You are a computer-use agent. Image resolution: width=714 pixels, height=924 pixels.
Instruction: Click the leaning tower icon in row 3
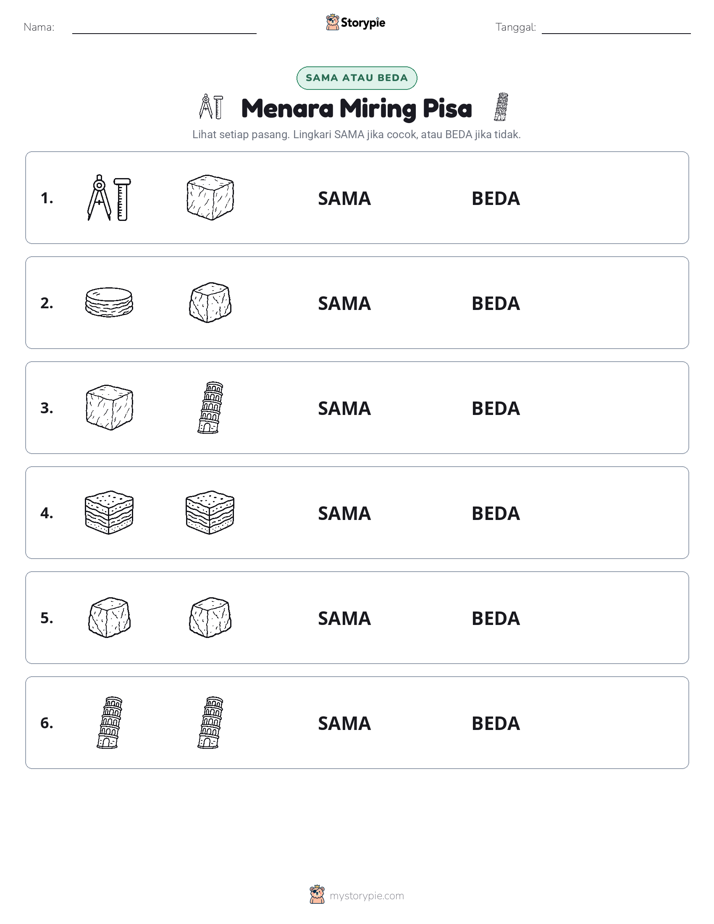210,408
